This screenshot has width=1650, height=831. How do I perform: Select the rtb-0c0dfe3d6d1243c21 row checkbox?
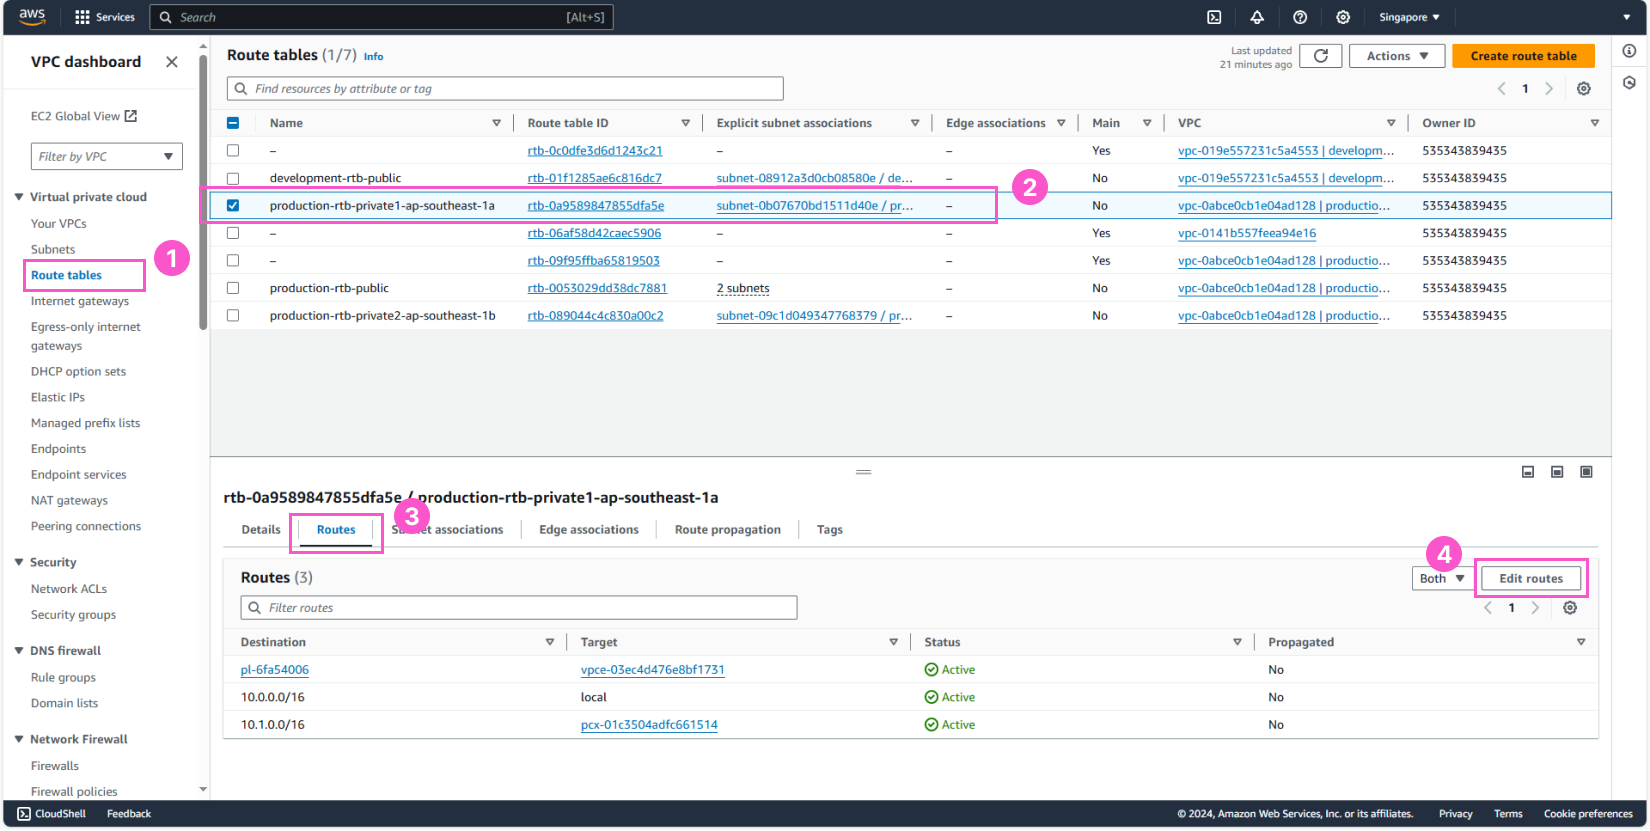[x=233, y=150]
